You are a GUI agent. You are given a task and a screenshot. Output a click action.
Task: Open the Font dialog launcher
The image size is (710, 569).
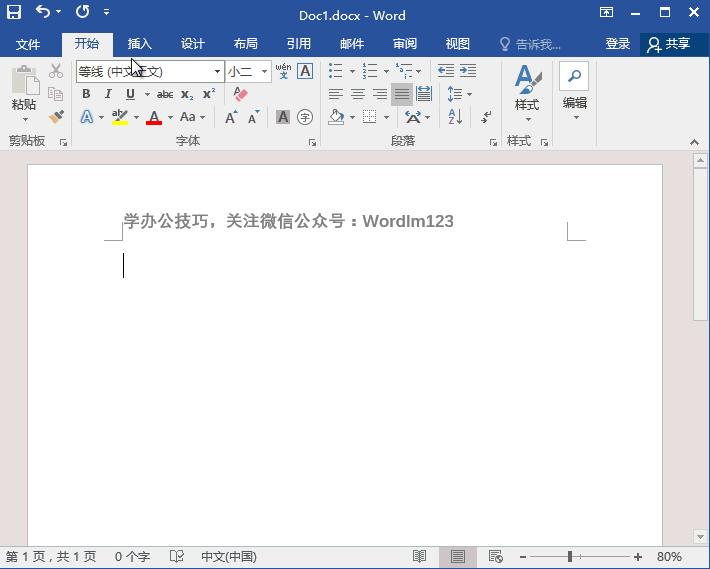coord(312,143)
